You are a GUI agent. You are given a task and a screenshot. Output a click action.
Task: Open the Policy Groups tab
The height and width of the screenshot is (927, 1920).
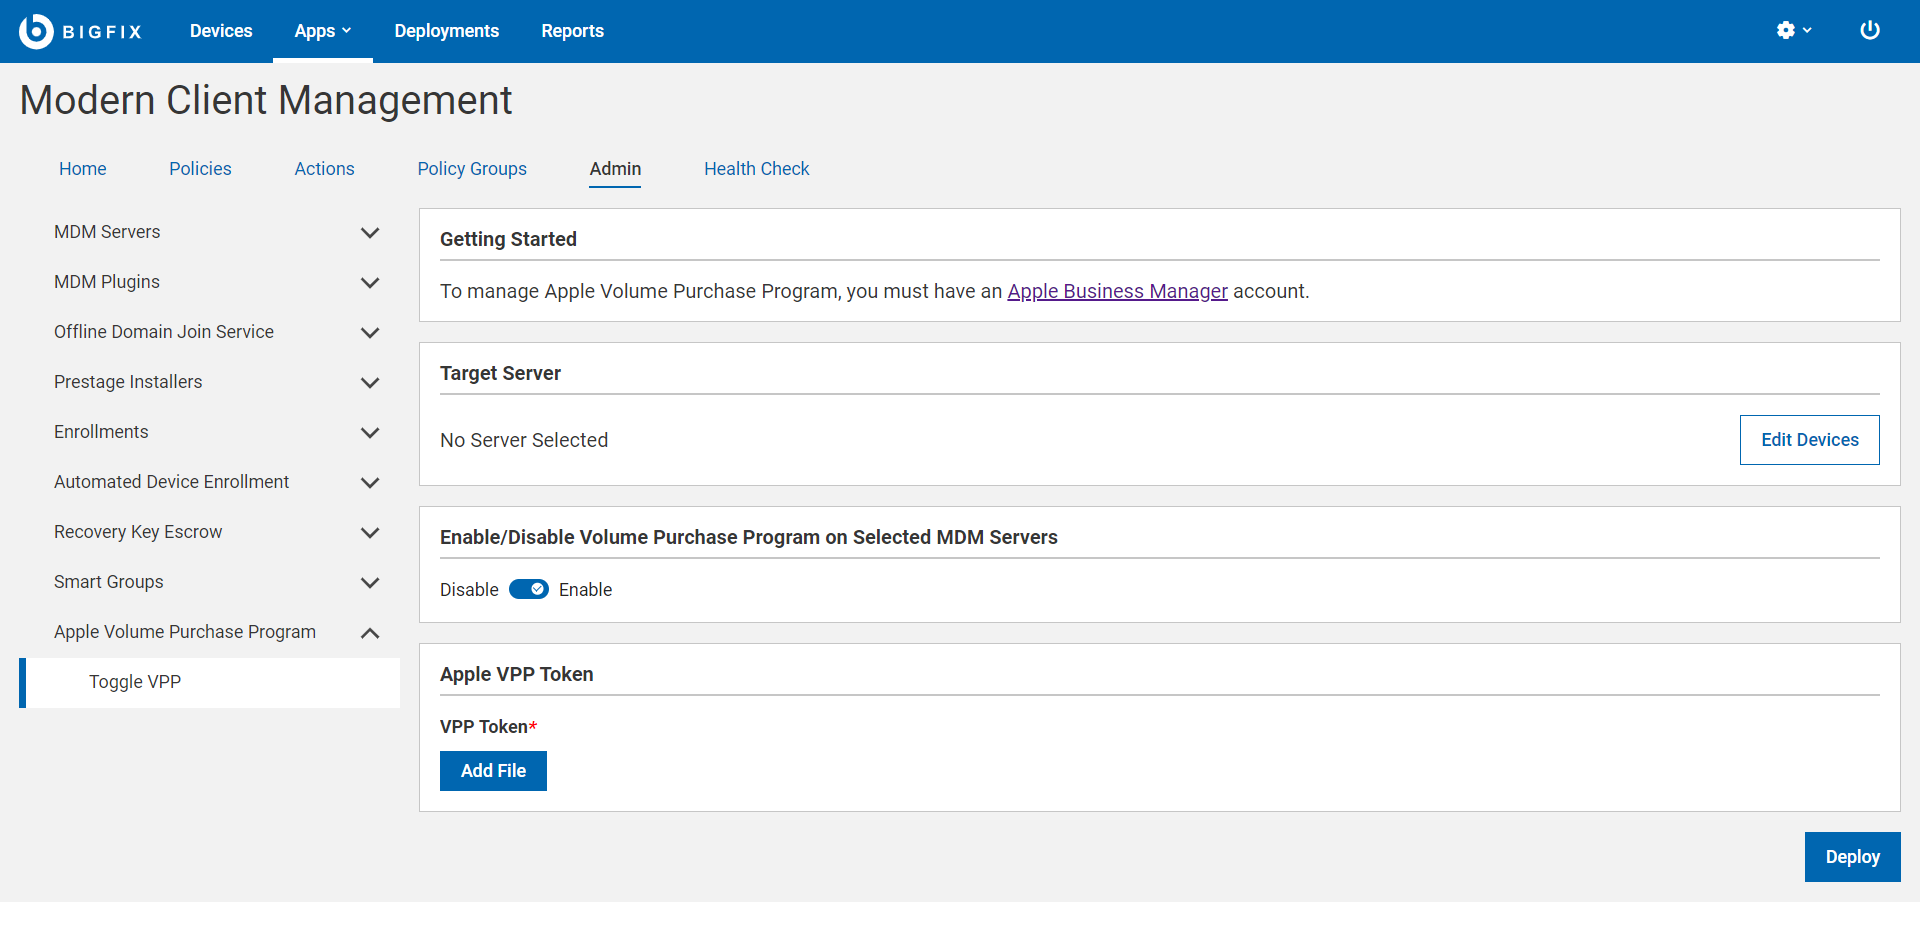[471, 169]
